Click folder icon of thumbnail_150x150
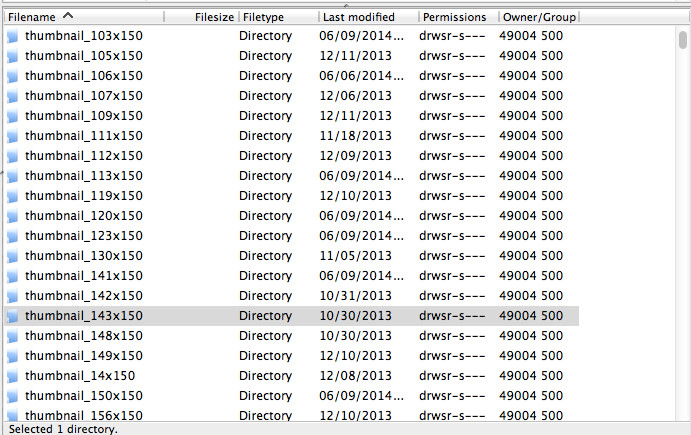 click(12, 396)
